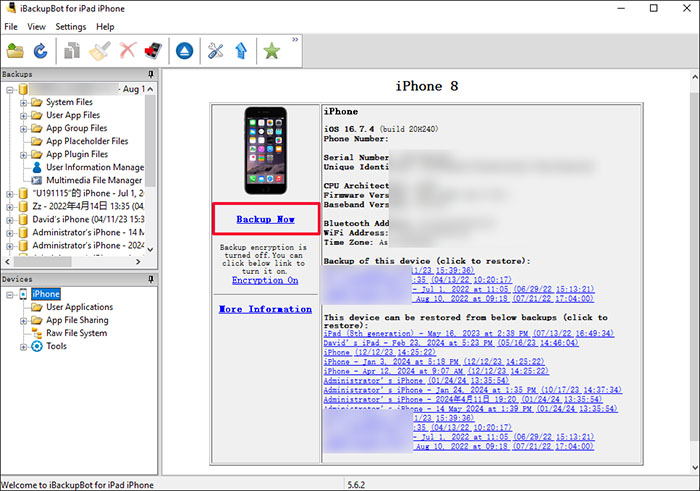Image resolution: width=700 pixels, height=491 pixels.
Task: Pin the Devices panel
Action: coord(151,279)
